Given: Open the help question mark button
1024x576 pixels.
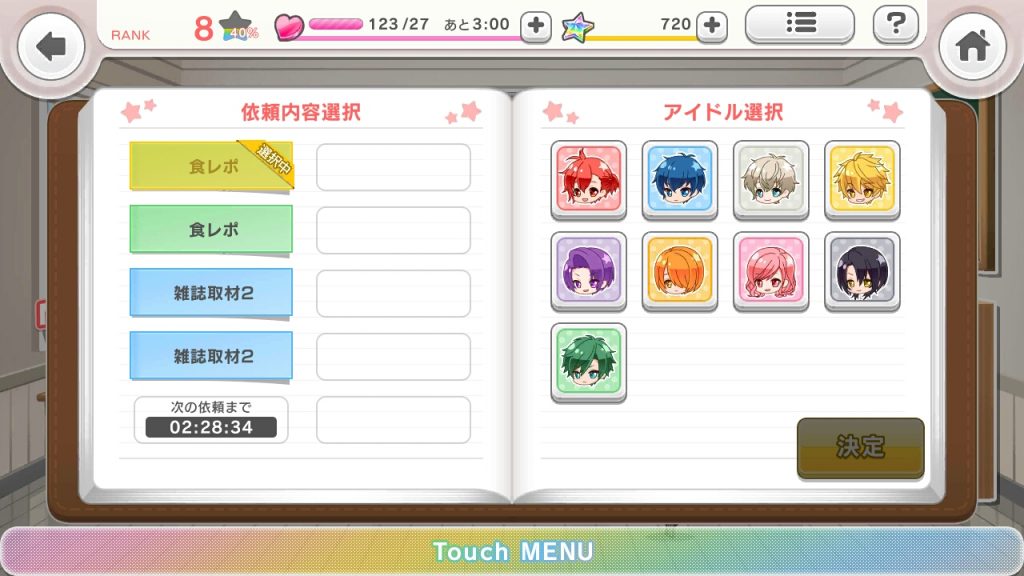Looking at the screenshot, I should tap(895, 25).
